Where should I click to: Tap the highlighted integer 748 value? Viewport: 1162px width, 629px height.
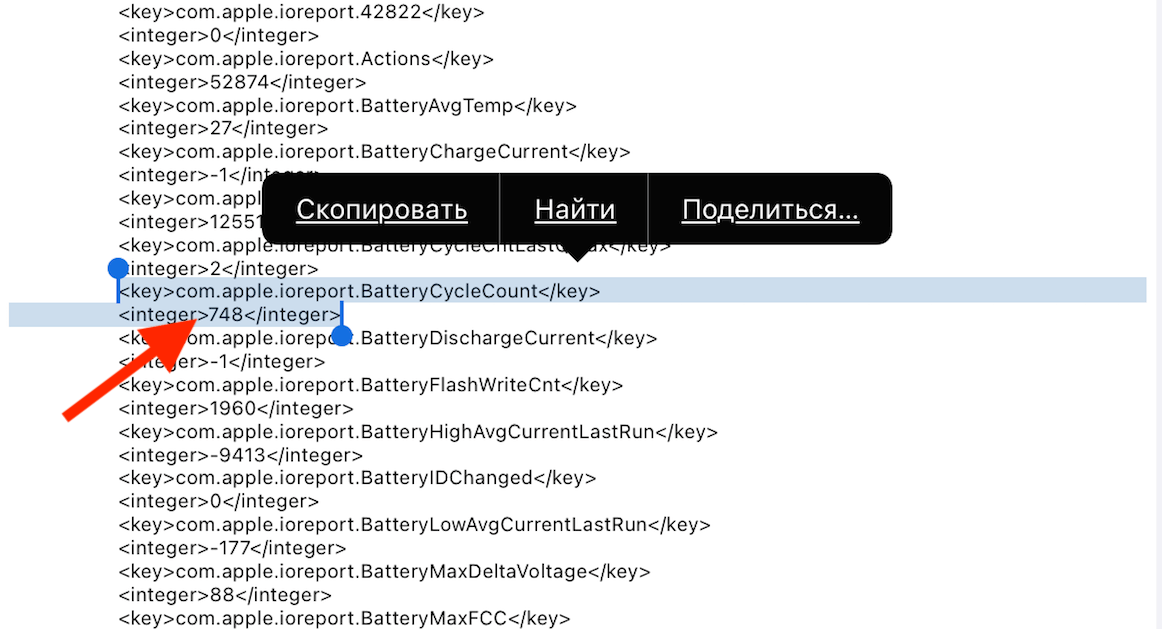(x=227, y=315)
